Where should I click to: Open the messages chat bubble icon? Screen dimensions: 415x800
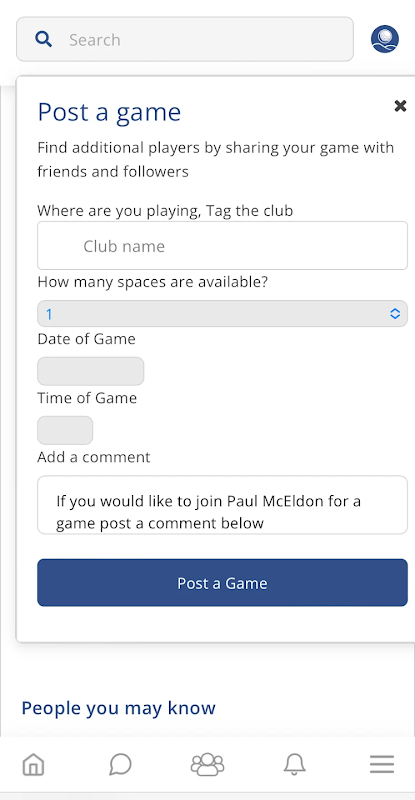pos(120,764)
